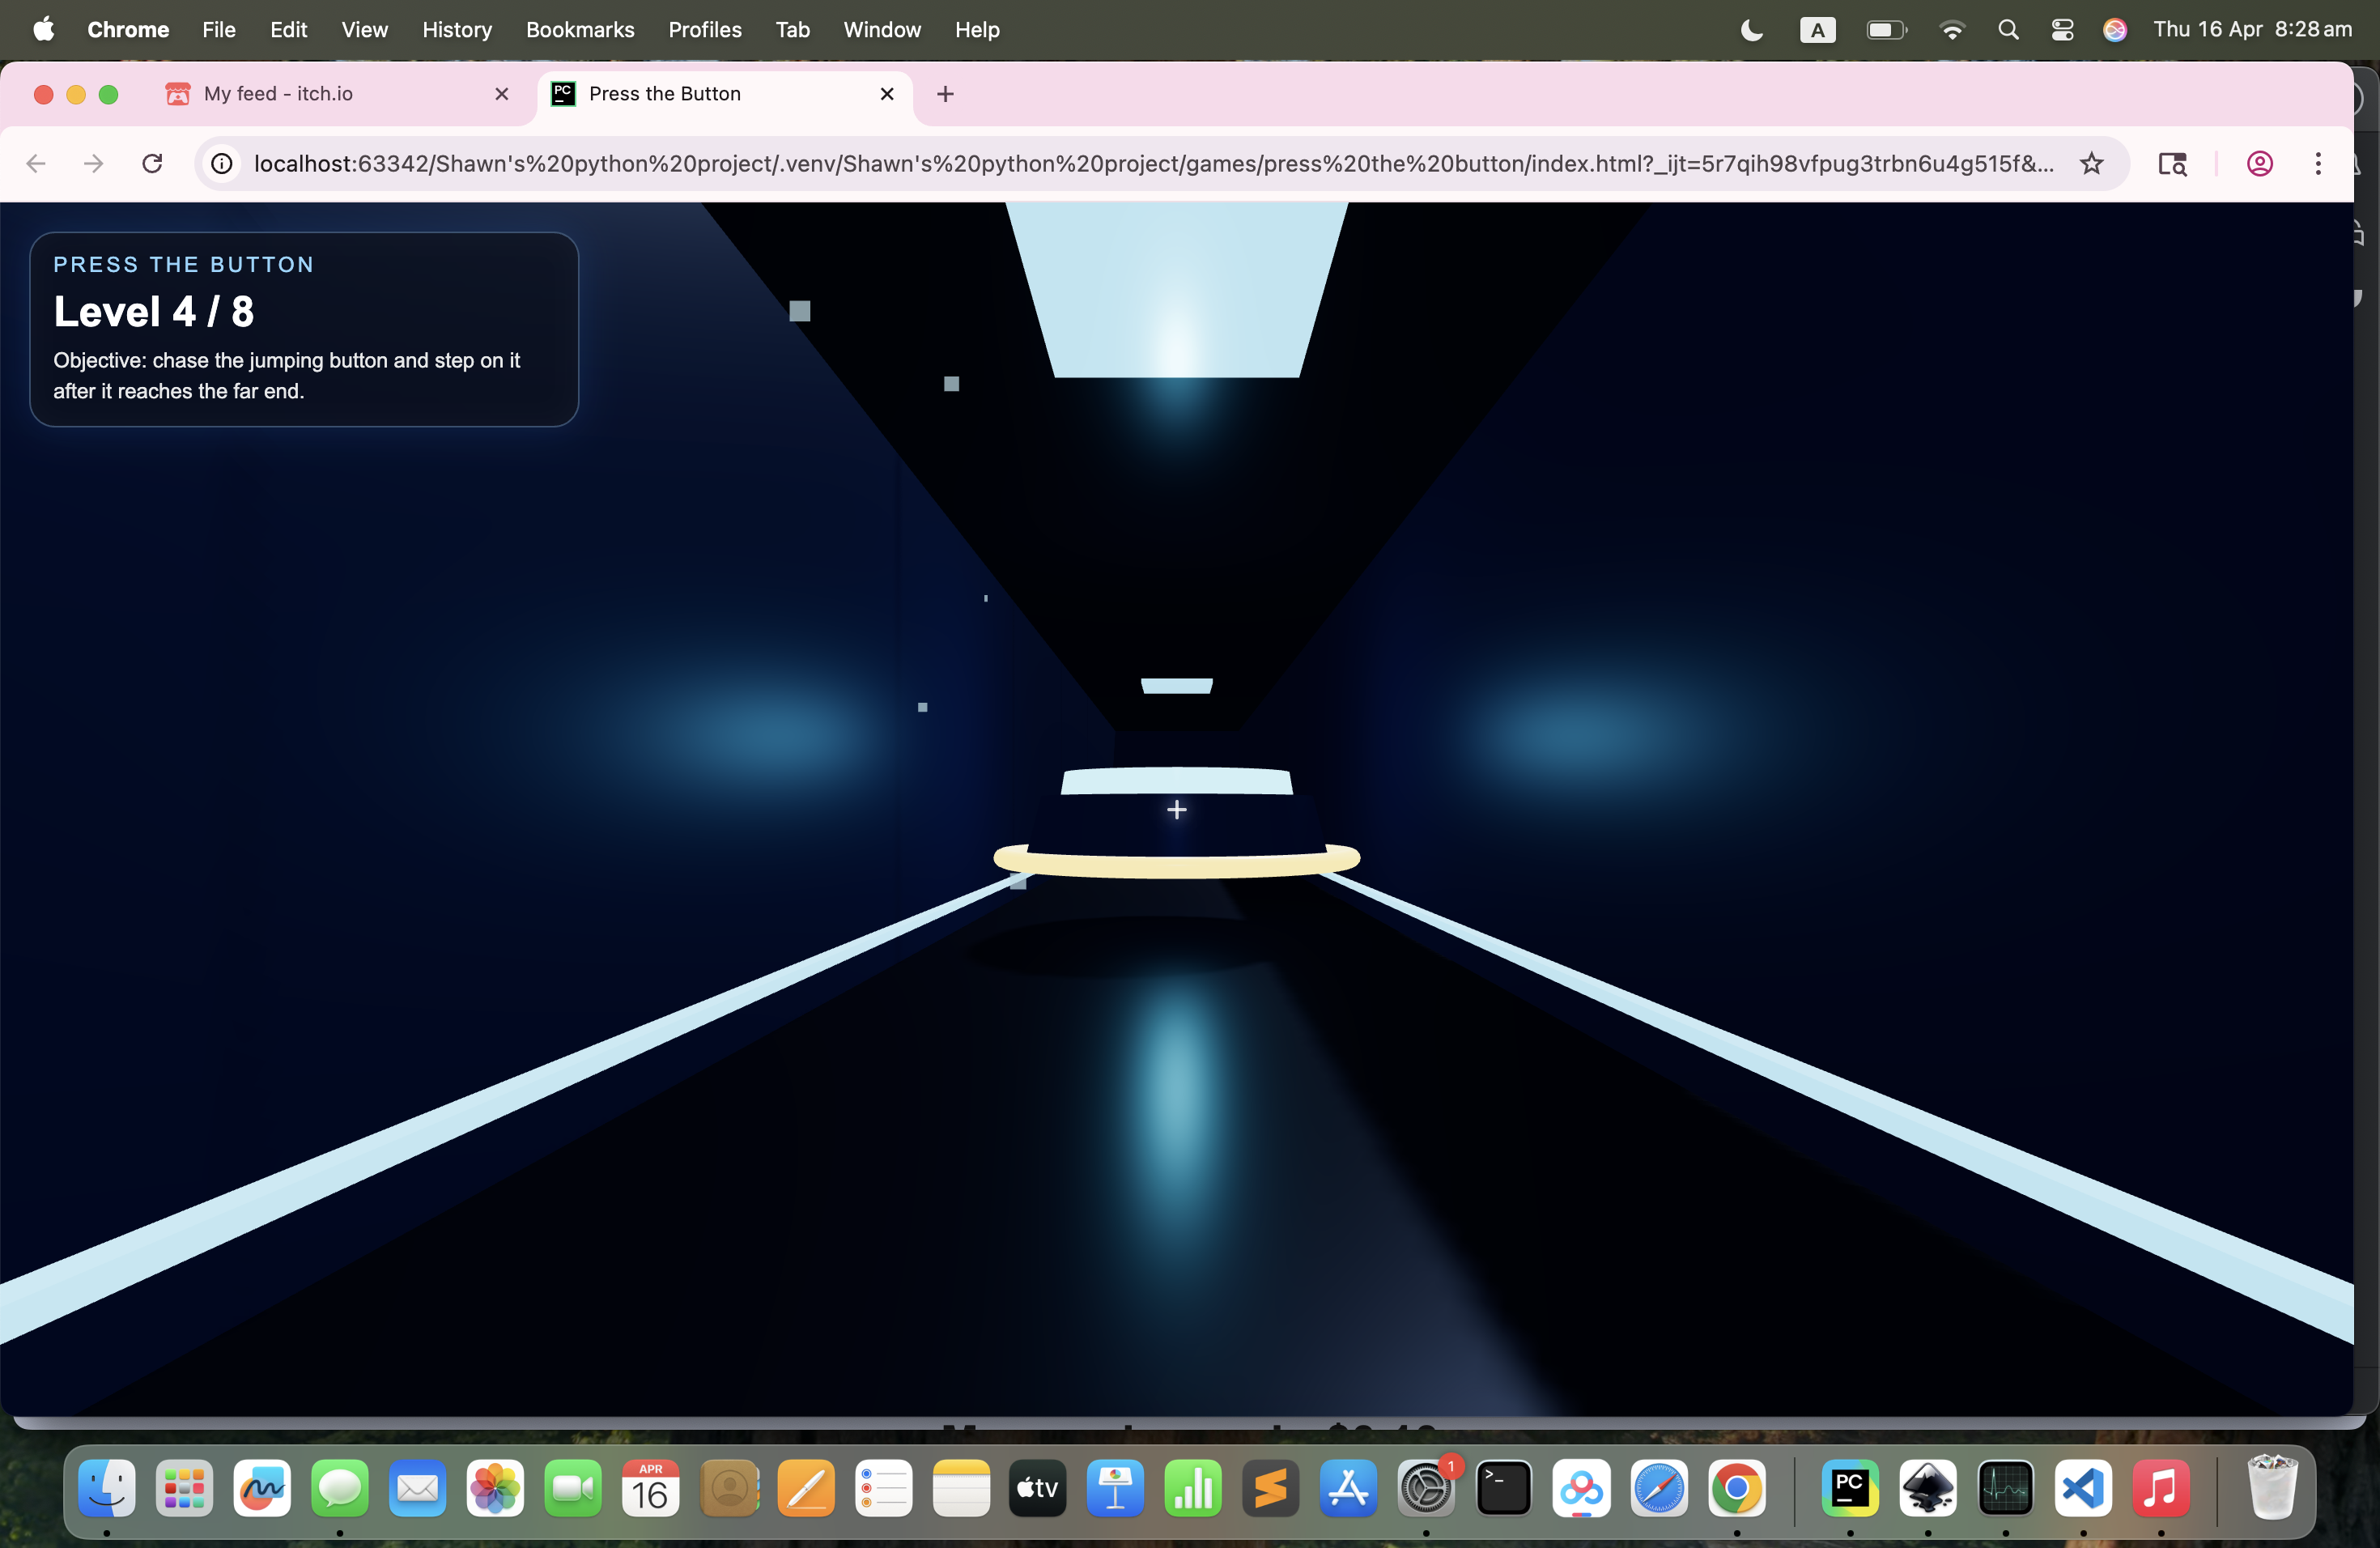Screen dimensions: 2380x1548
Task: Open the Wi-Fi status menu
Action: pos(1951,30)
